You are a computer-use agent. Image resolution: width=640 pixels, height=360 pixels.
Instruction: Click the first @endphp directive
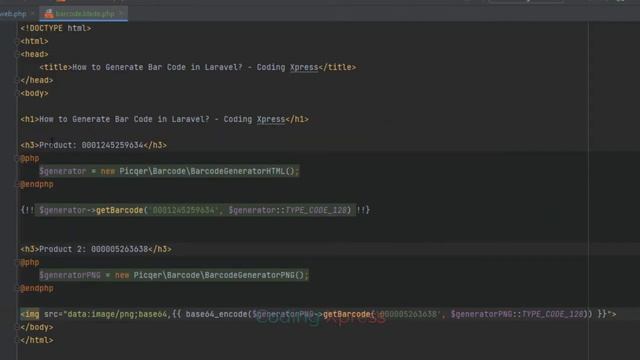[37, 184]
